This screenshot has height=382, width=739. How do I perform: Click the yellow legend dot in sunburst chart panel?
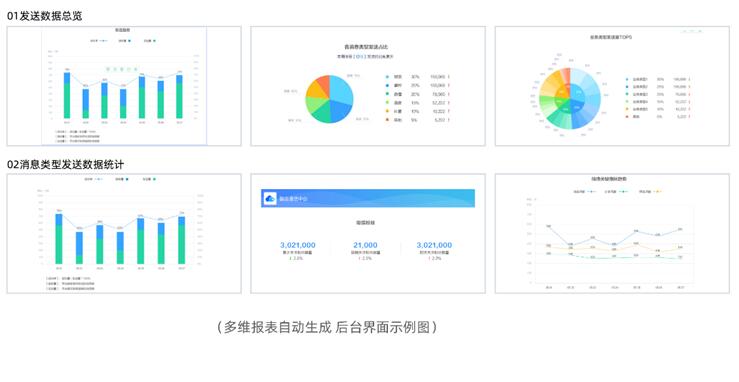click(x=627, y=109)
